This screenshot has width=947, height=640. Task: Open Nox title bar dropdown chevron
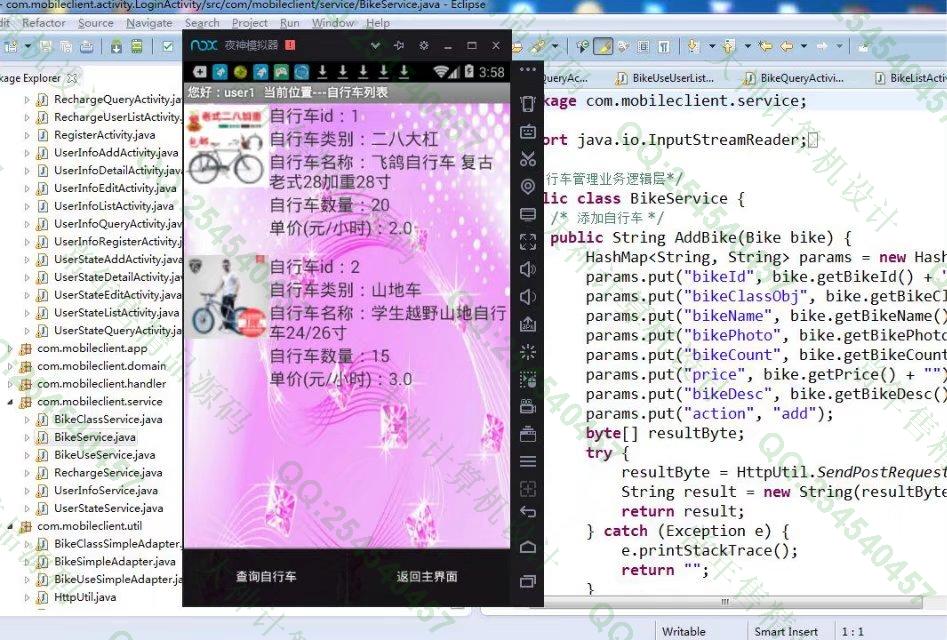375,45
